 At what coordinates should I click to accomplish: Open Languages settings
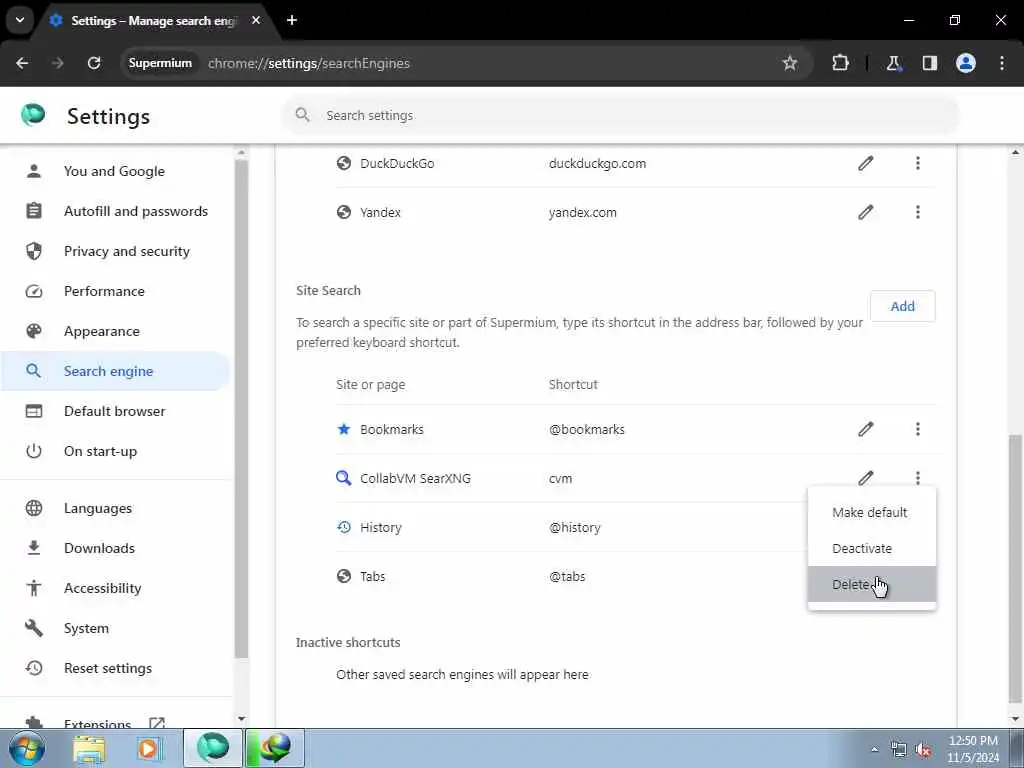pos(114,508)
